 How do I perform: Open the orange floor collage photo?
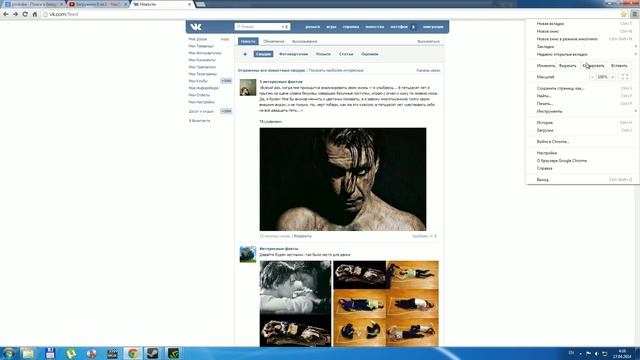tap(386, 304)
